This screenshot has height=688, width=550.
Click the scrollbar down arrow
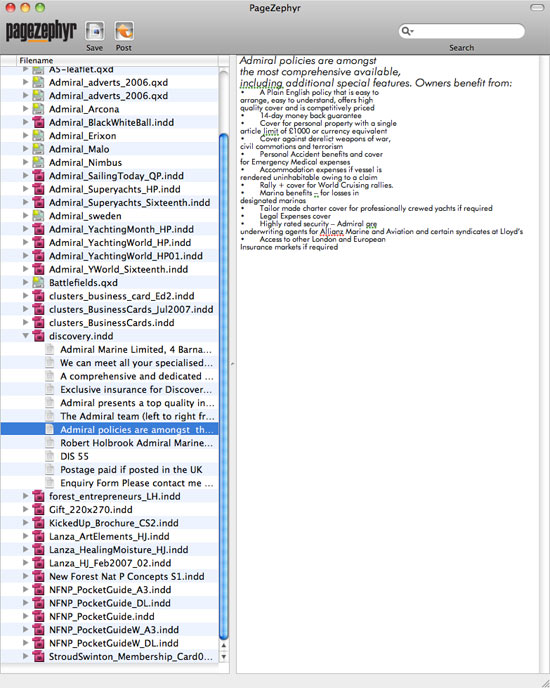pos(223,656)
